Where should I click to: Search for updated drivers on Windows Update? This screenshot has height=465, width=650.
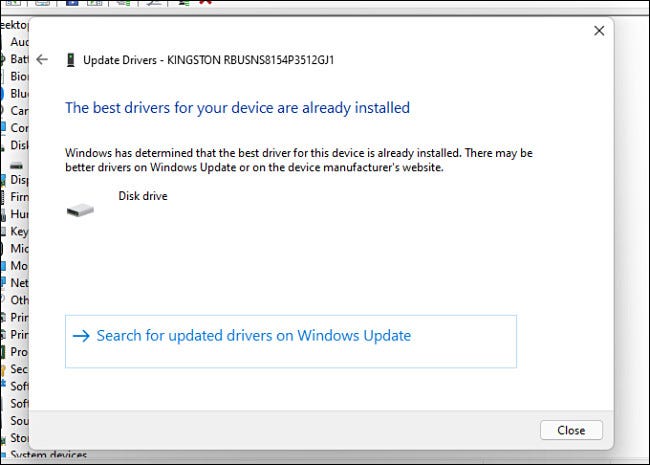click(x=291, y=341)
